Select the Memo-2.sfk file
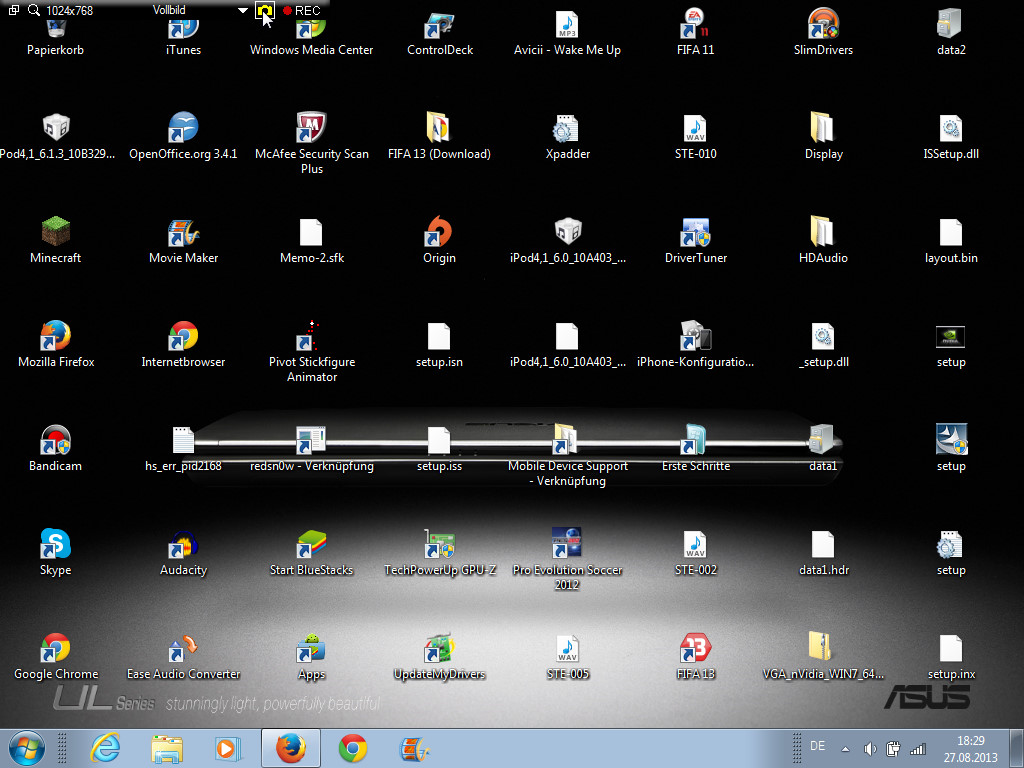The height and width of the screenshot is (768, 1024). pyautogui.click(x=312, y=240)
